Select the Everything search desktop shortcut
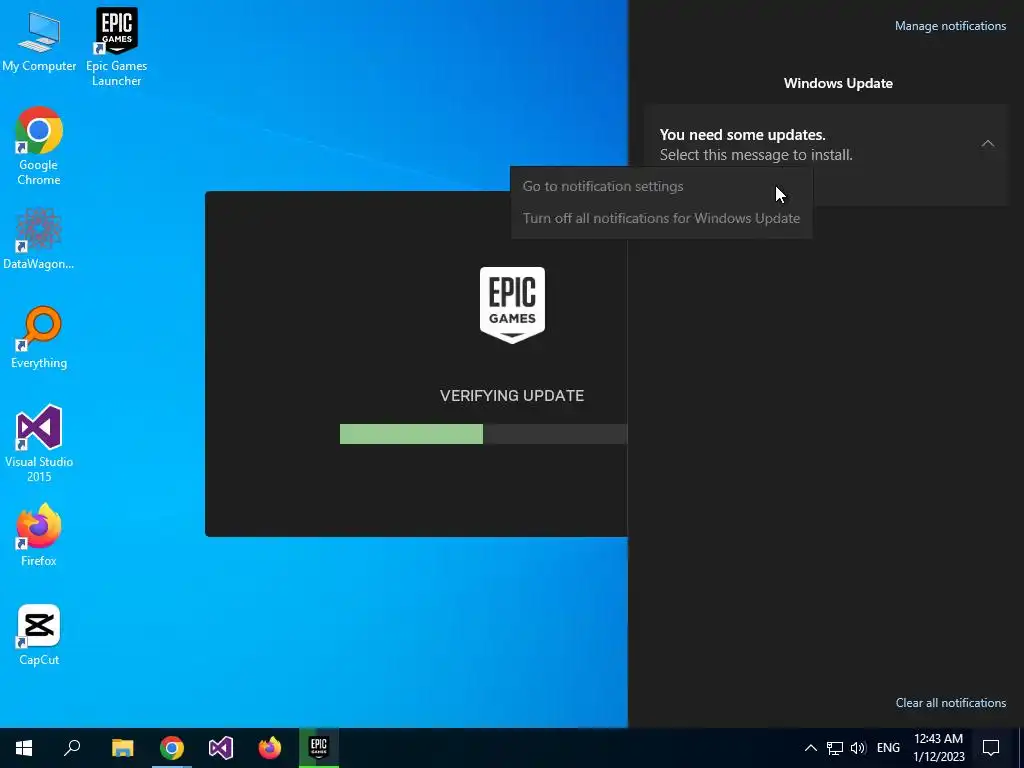1024x768 pixels. [39, 337]
